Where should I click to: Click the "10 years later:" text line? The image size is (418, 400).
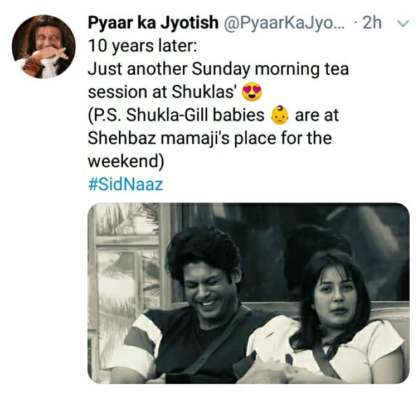tap(142, 46)
